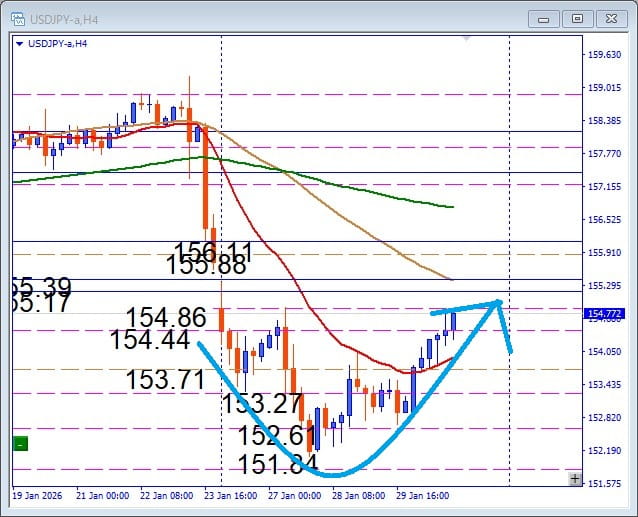The width and height of the screenshot is (638, 517).
Task: Select the 152.61 price text label
Action: [x=276, y=435]
